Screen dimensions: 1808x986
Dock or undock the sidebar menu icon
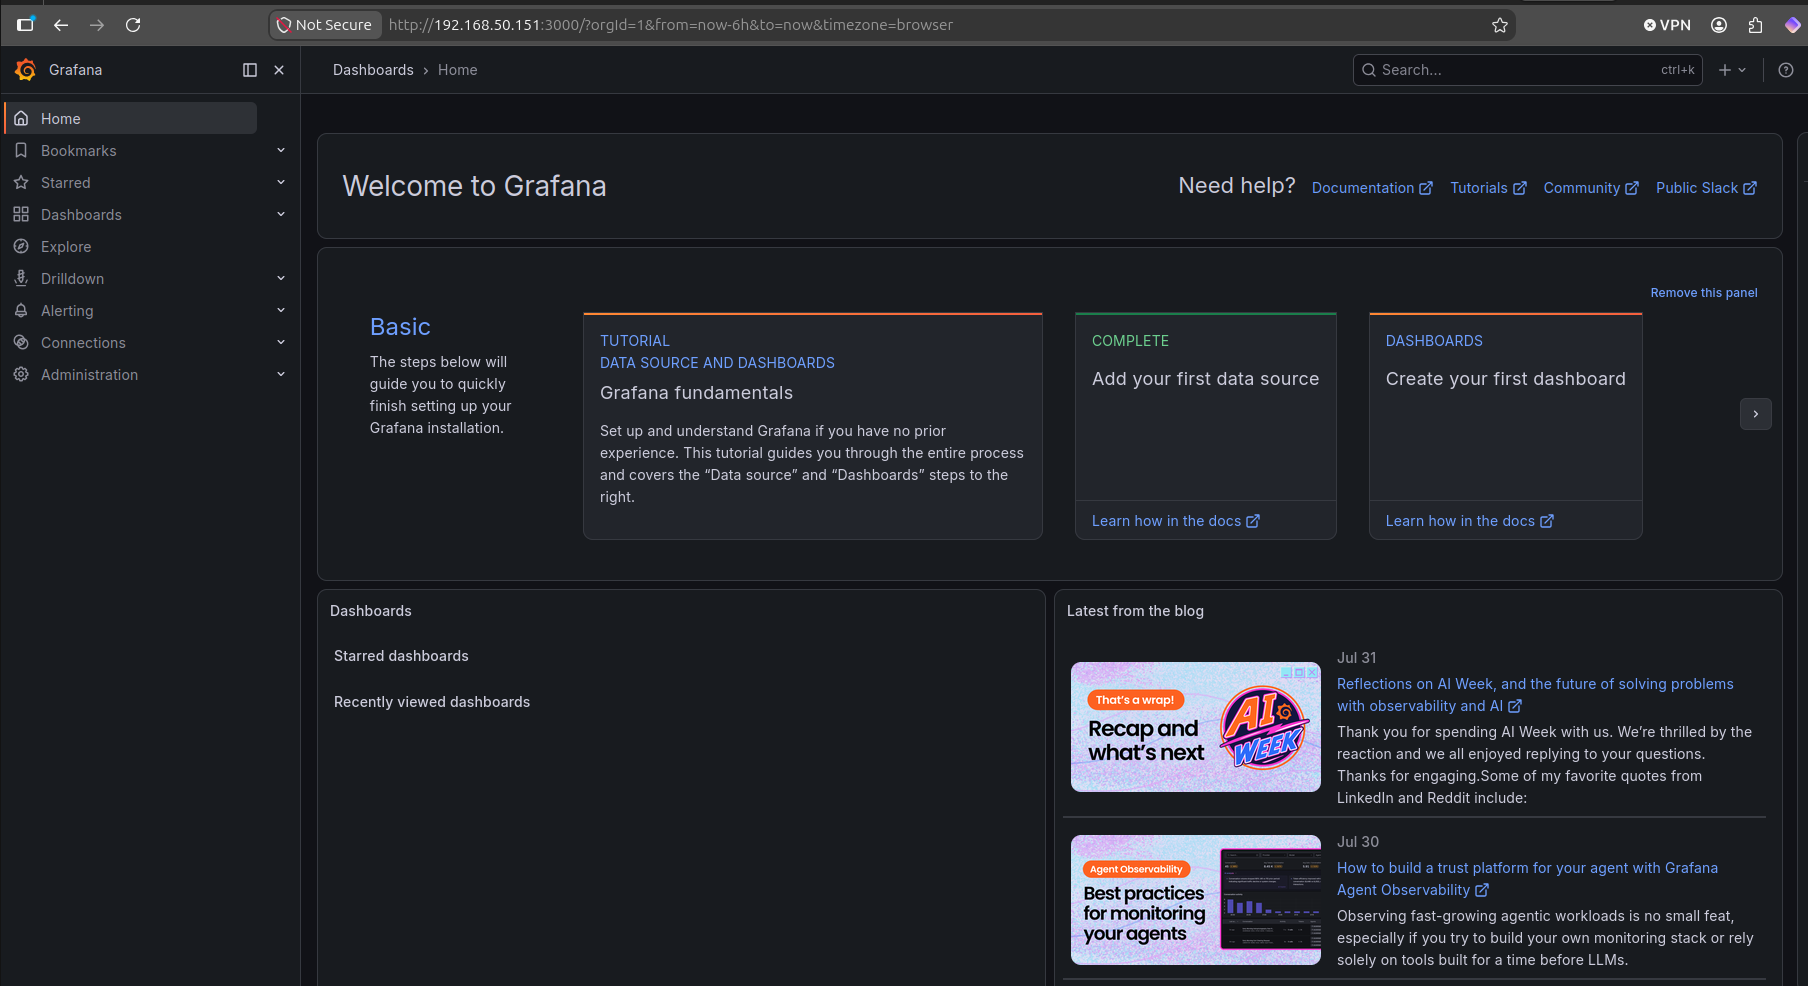tap(250, 70)
